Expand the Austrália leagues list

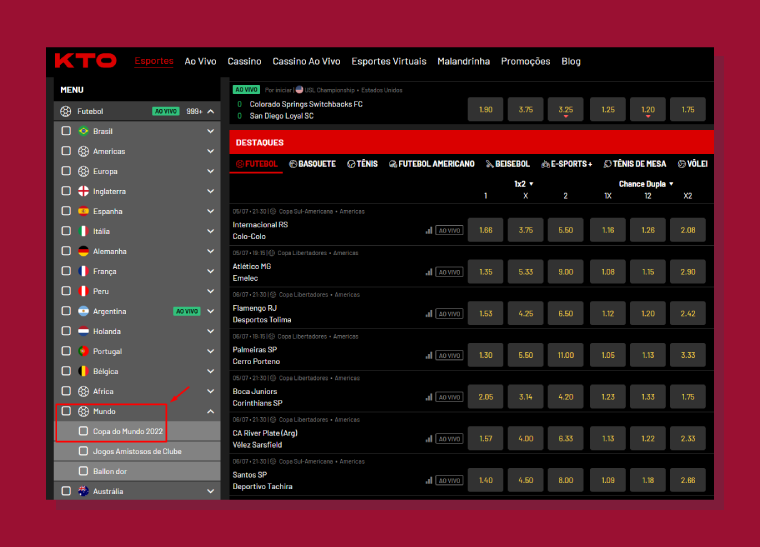click(211, 491)
